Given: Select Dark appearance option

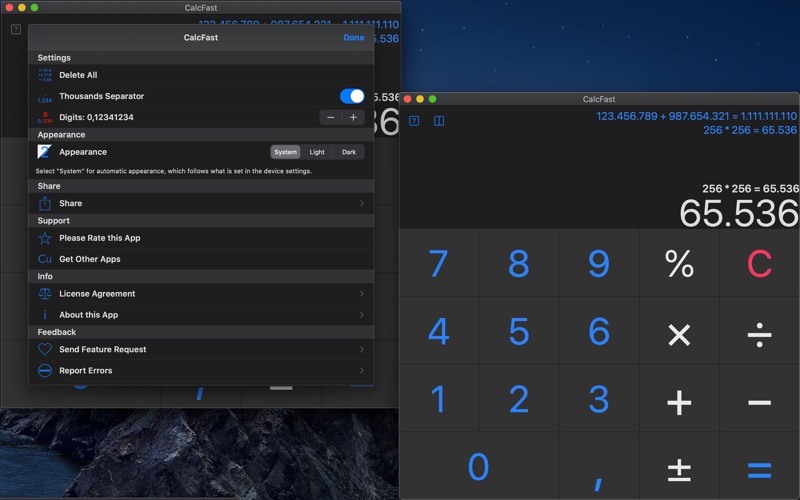Looking at the screenshot, I should [349, 152].
